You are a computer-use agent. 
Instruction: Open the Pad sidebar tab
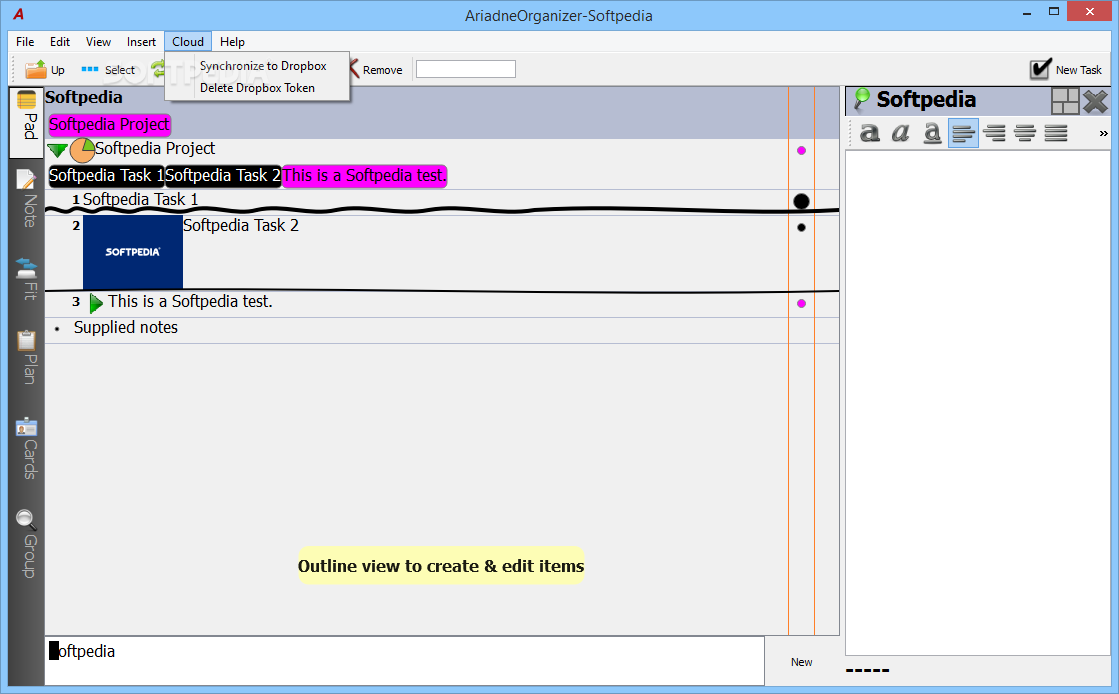pyautogui.click(x=27, y=122)
